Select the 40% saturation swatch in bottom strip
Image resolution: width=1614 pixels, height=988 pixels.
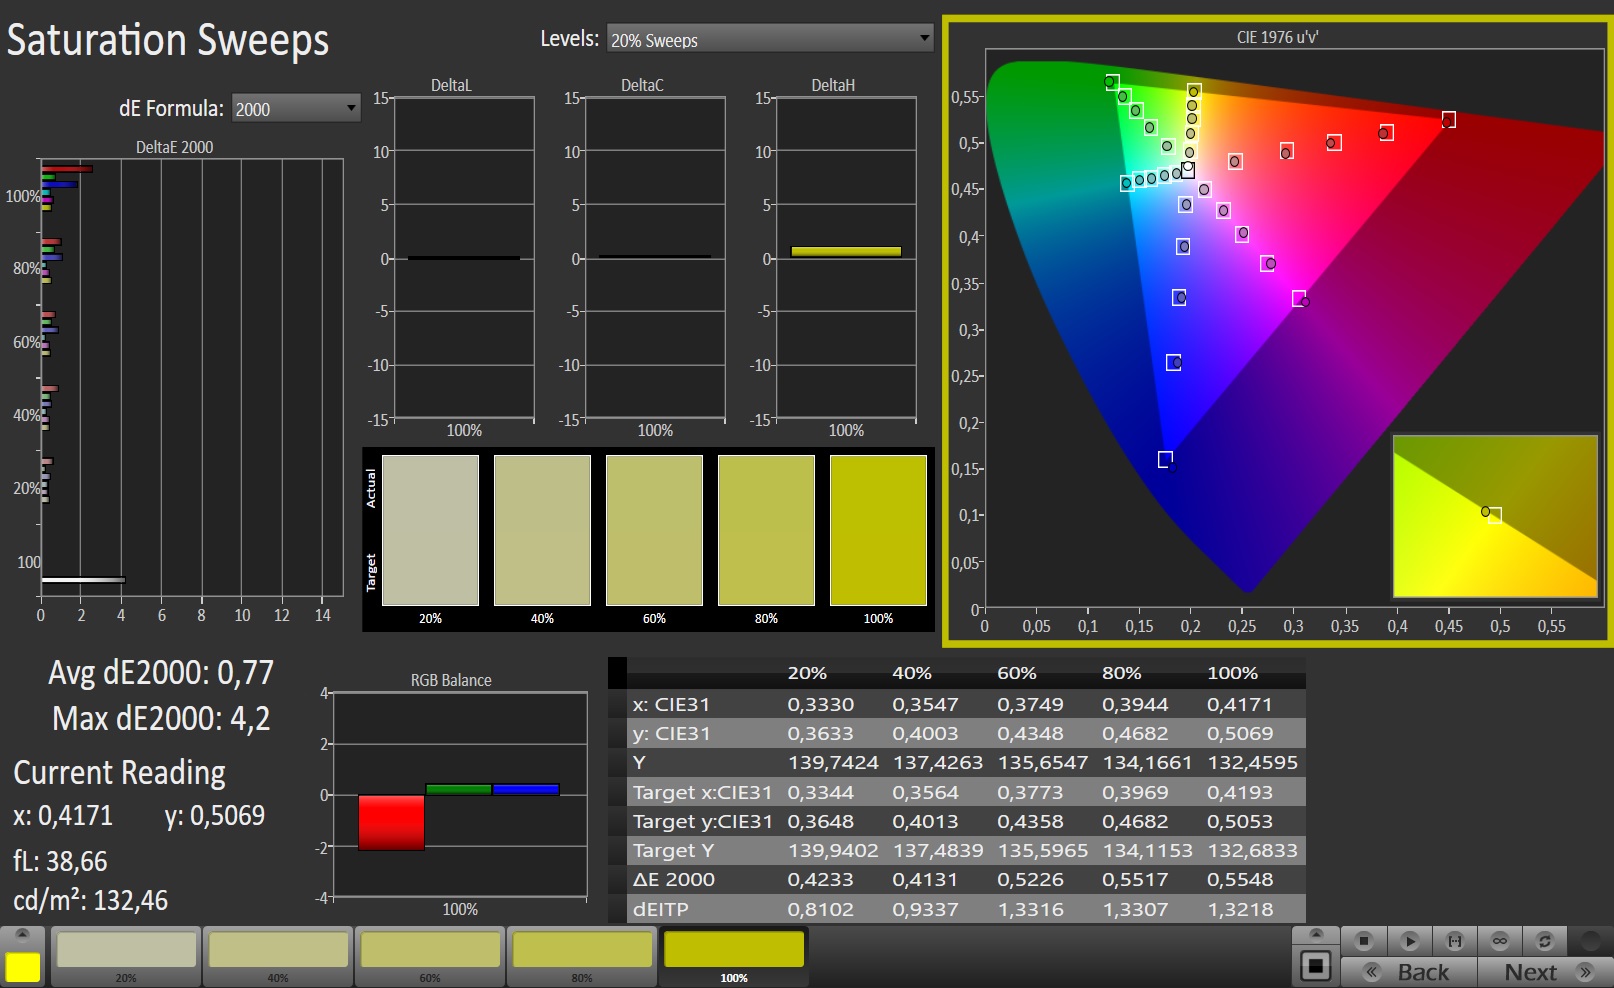[x=278, y=951]
